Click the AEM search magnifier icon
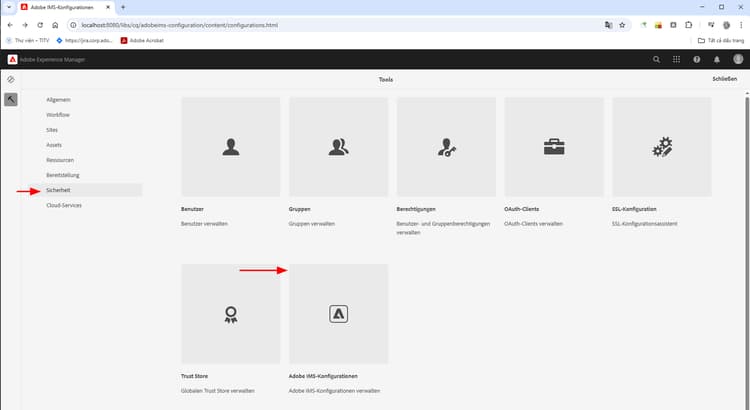This screenshot has width=750, height=410. [x=656, y=59]
